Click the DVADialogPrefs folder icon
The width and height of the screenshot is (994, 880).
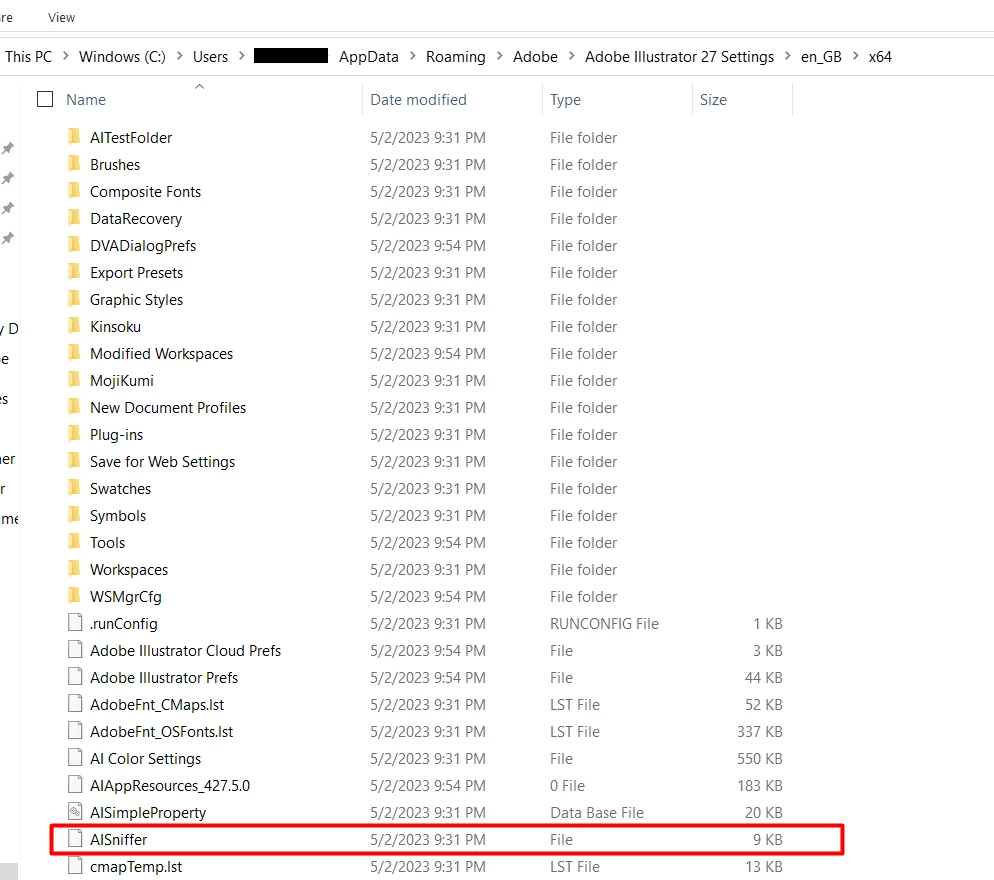point(74,244)
